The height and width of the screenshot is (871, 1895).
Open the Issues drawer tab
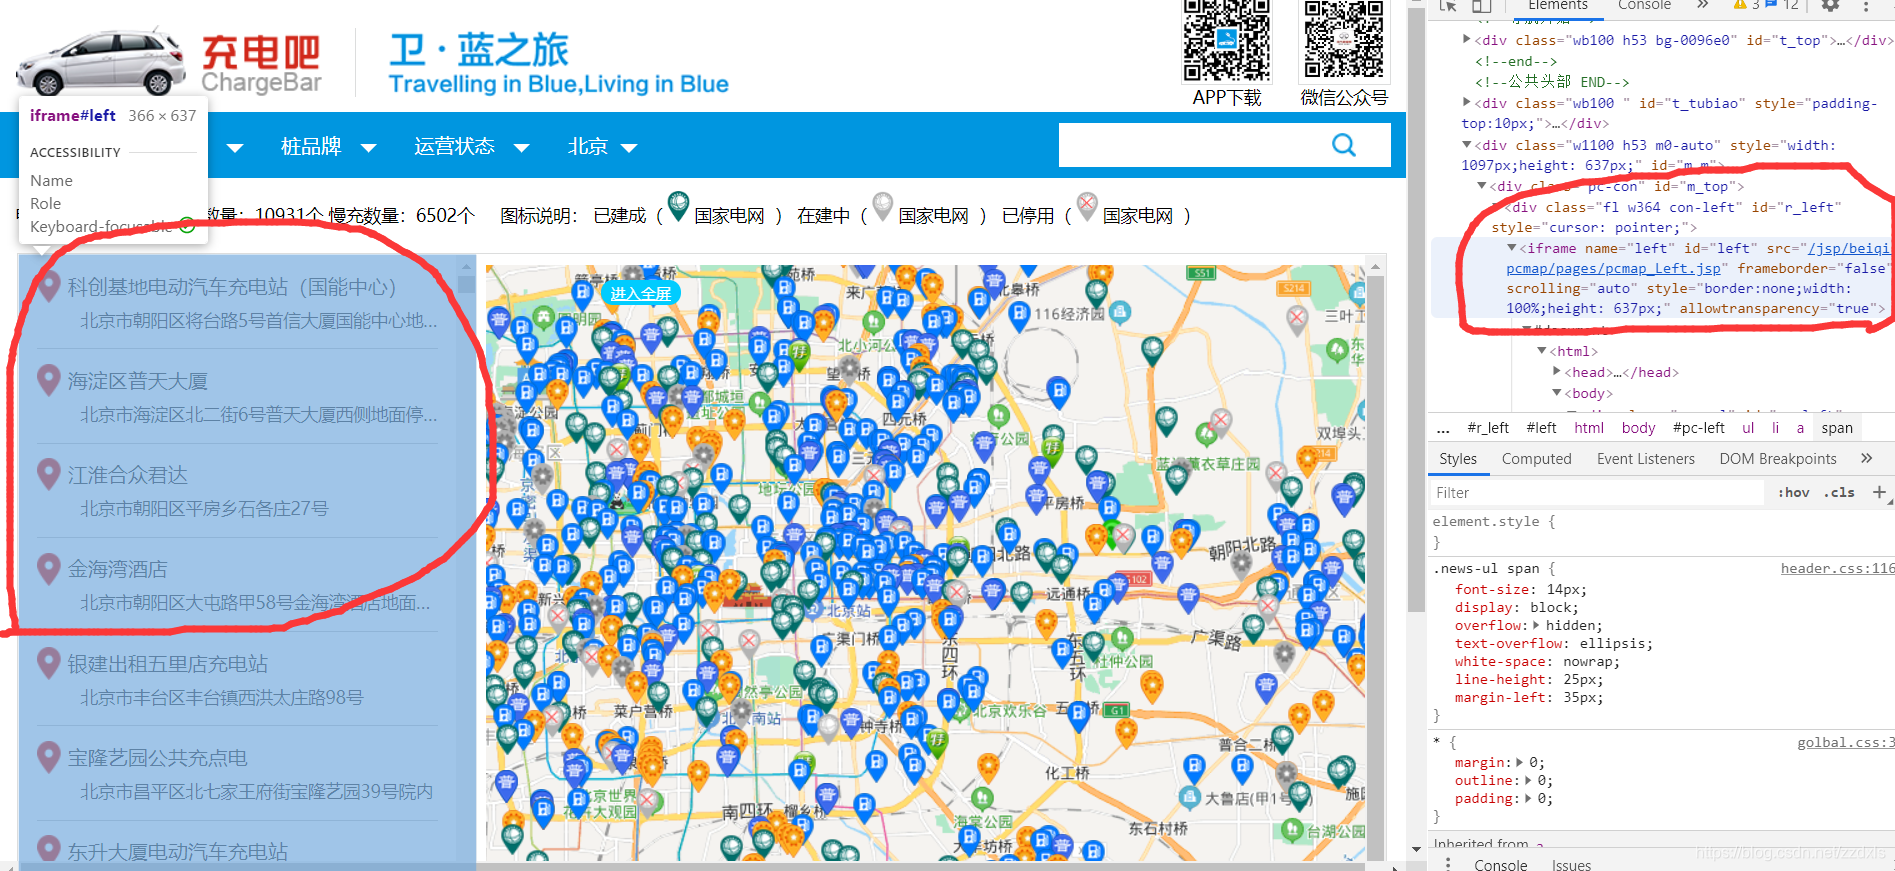pyautogui.click(x=1571, y=864)
